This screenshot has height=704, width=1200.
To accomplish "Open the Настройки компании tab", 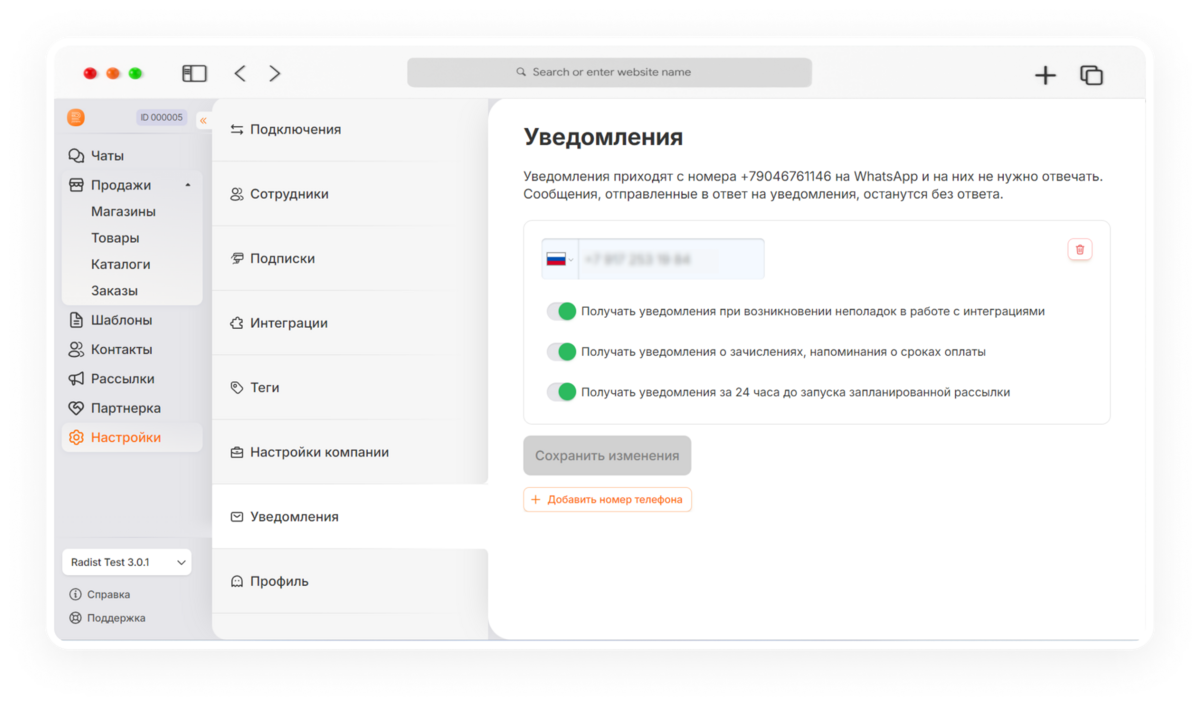I will [x=350, y=452].
